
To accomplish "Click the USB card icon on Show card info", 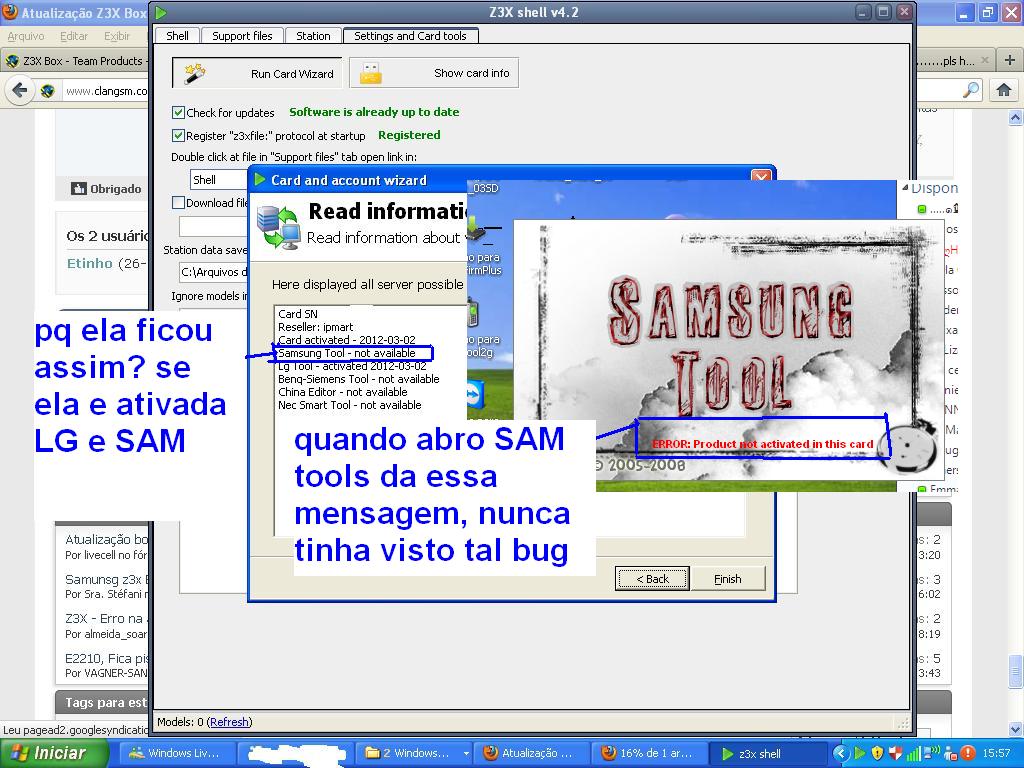I will 371,73.
